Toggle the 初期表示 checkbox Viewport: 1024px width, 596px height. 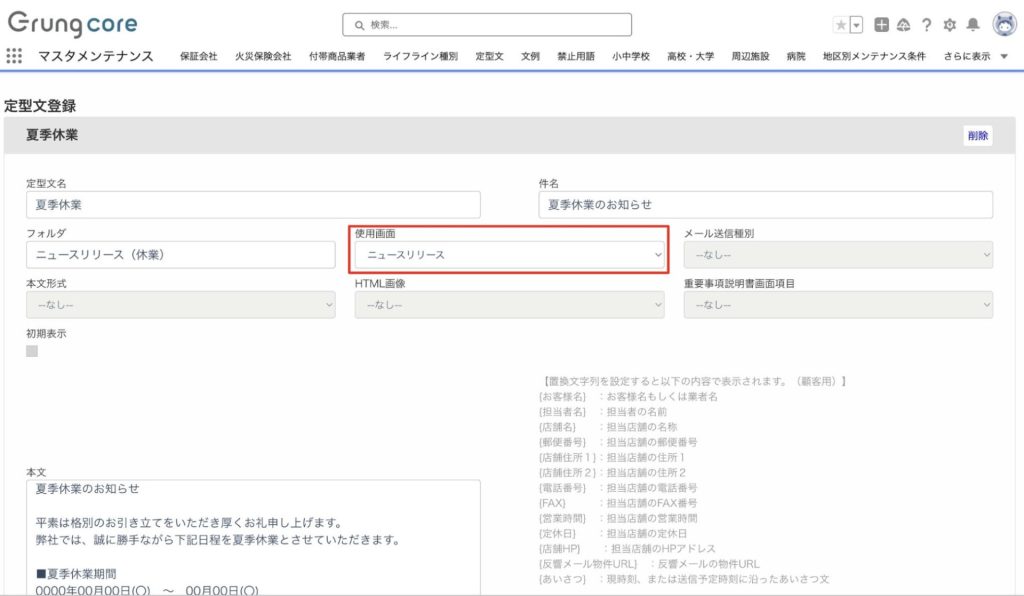pos(32,351)
